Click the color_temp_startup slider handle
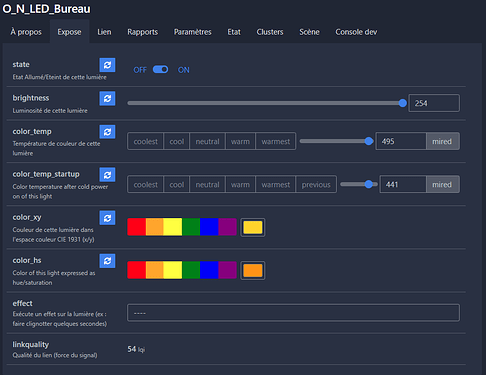 [x=369, y=184]
